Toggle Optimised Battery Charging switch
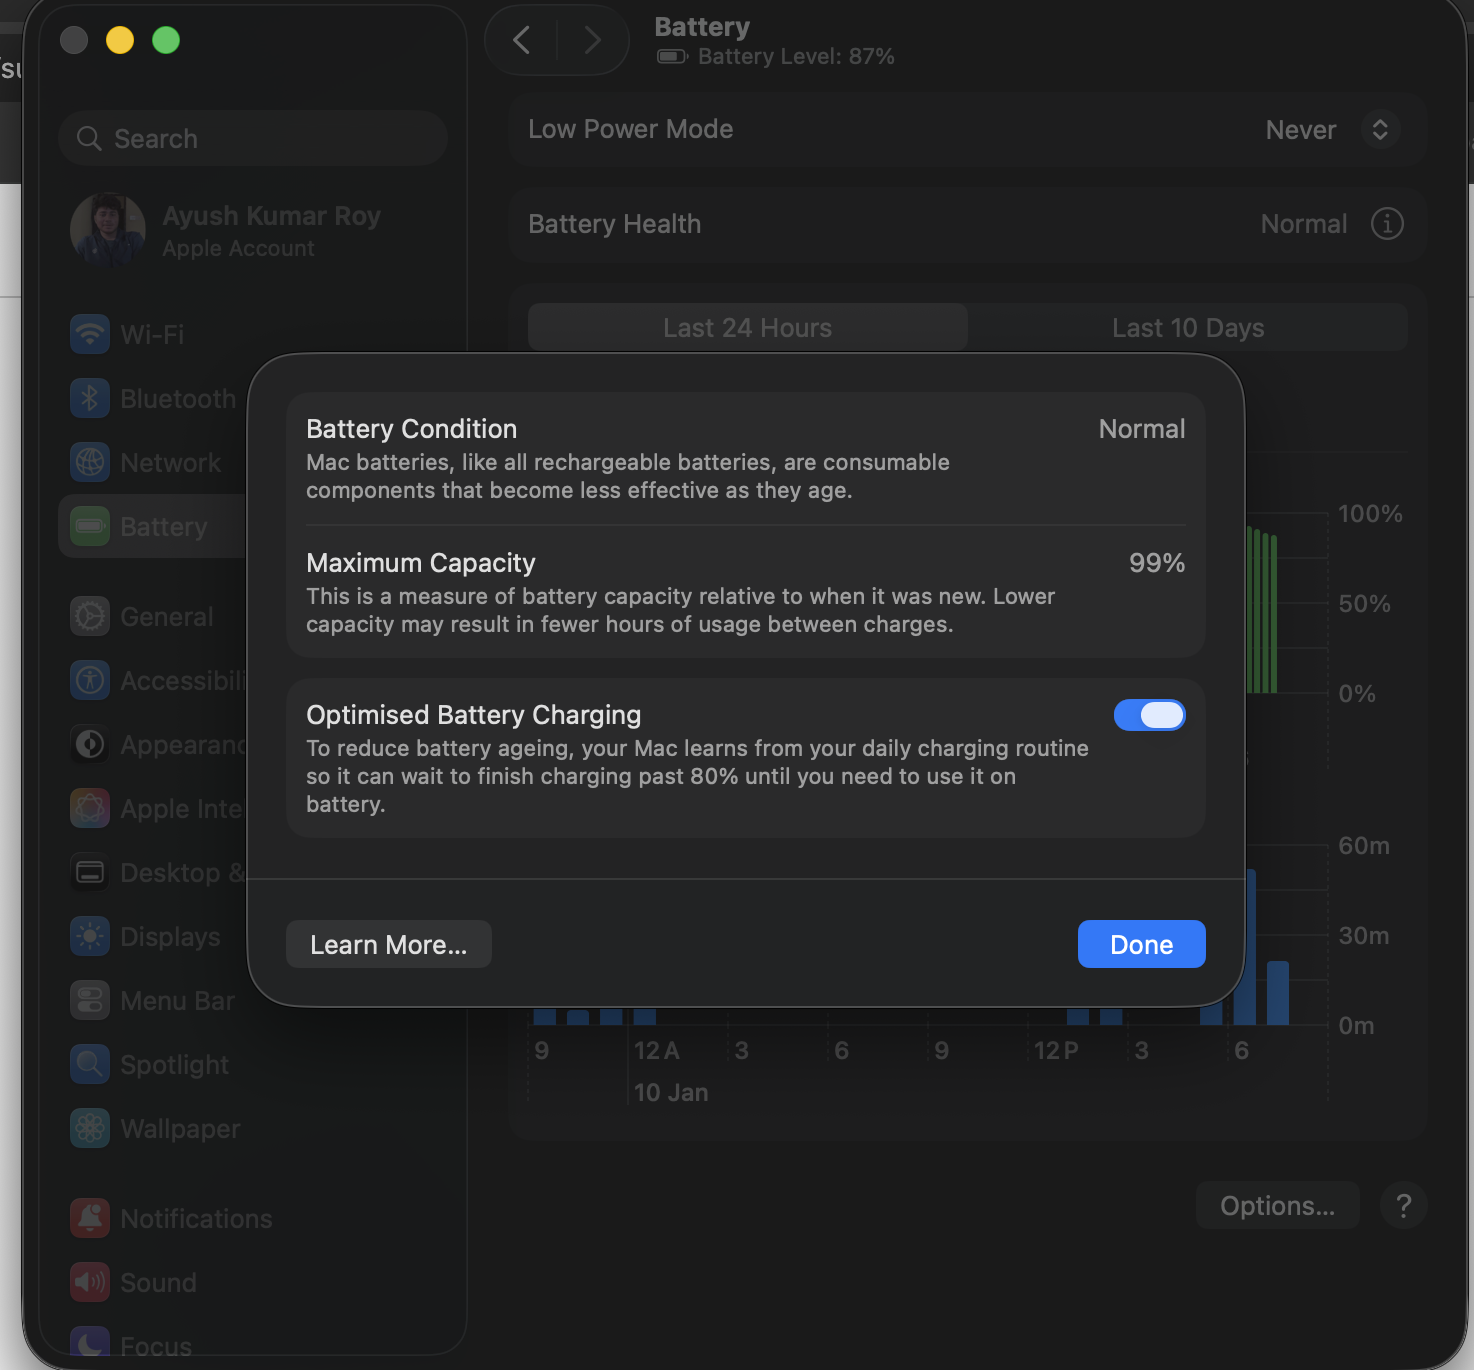 (x=1149, y=715)
